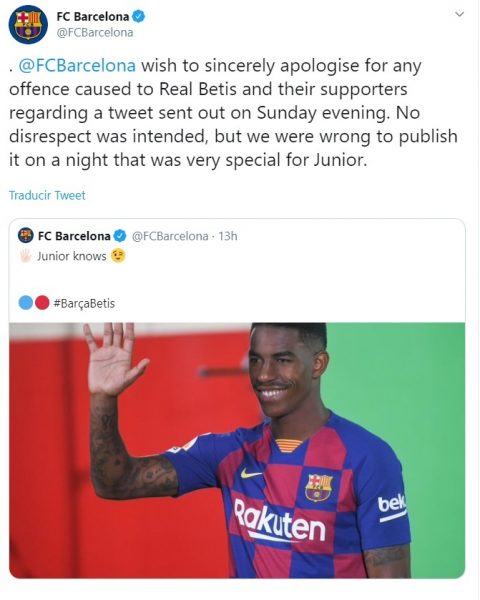Image resolution: width=480 pixels, height=600 pixels.
Task: Open the FC Barcelona profile avatar
Action: coord(28,24)
